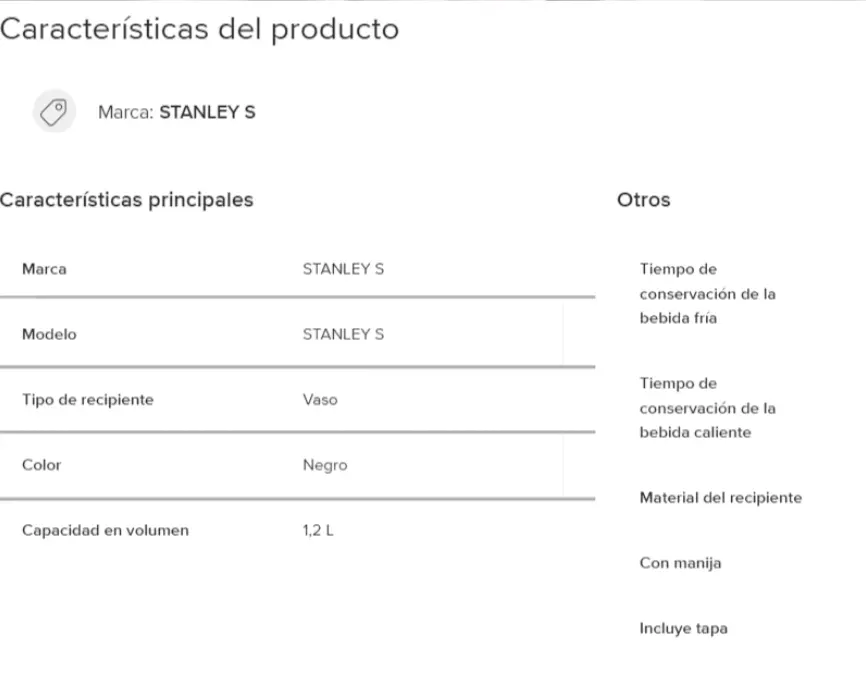Screen dimensions: 866x692
Task: Click the Tipo de recipiente label
Action: click(x=88, y=400)
